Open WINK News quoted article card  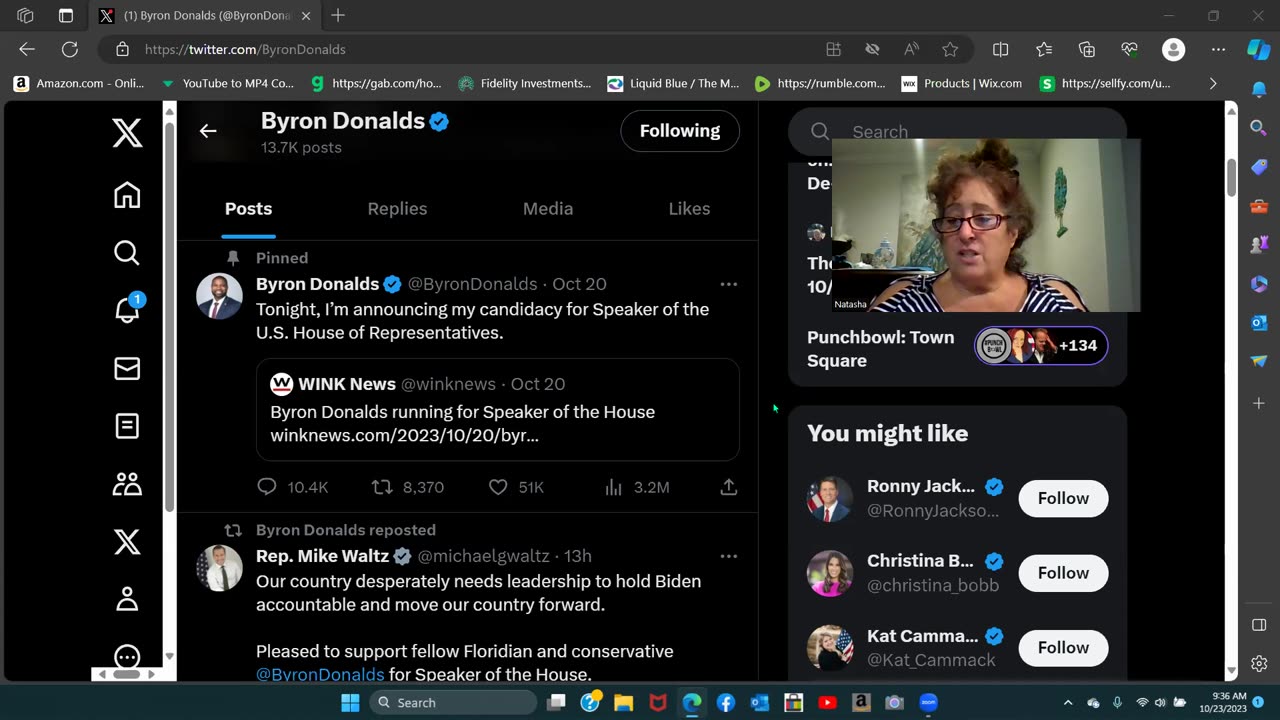coord(498,410)
